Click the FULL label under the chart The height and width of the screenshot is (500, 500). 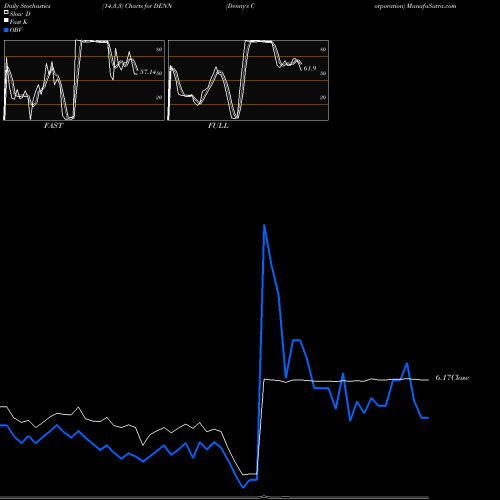(x=218, y=126)
